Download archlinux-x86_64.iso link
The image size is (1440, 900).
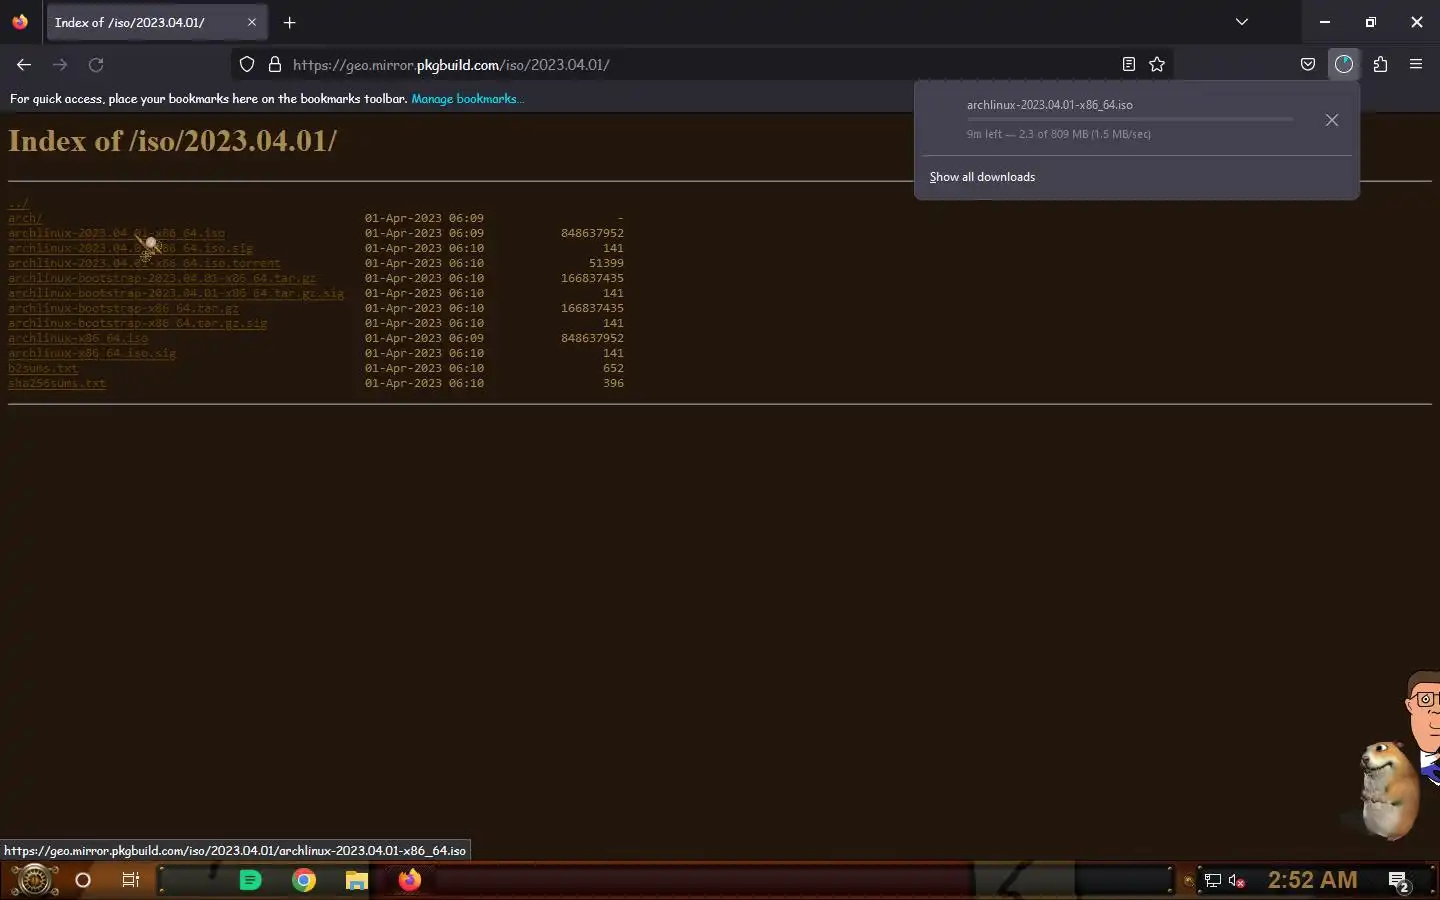pos(78,338)
